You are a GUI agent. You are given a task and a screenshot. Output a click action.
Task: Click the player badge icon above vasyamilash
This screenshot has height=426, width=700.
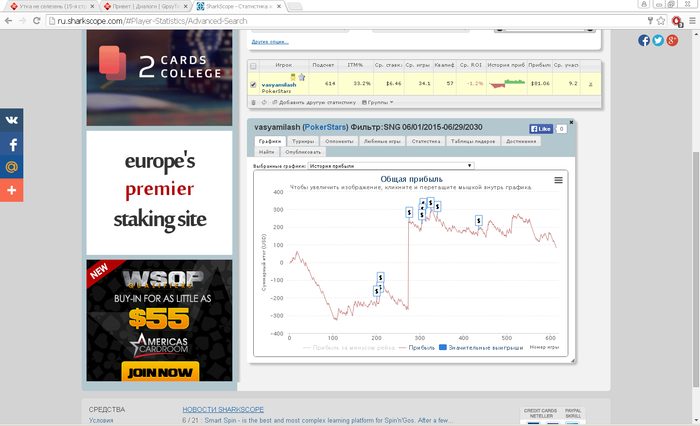coord(293,77)
